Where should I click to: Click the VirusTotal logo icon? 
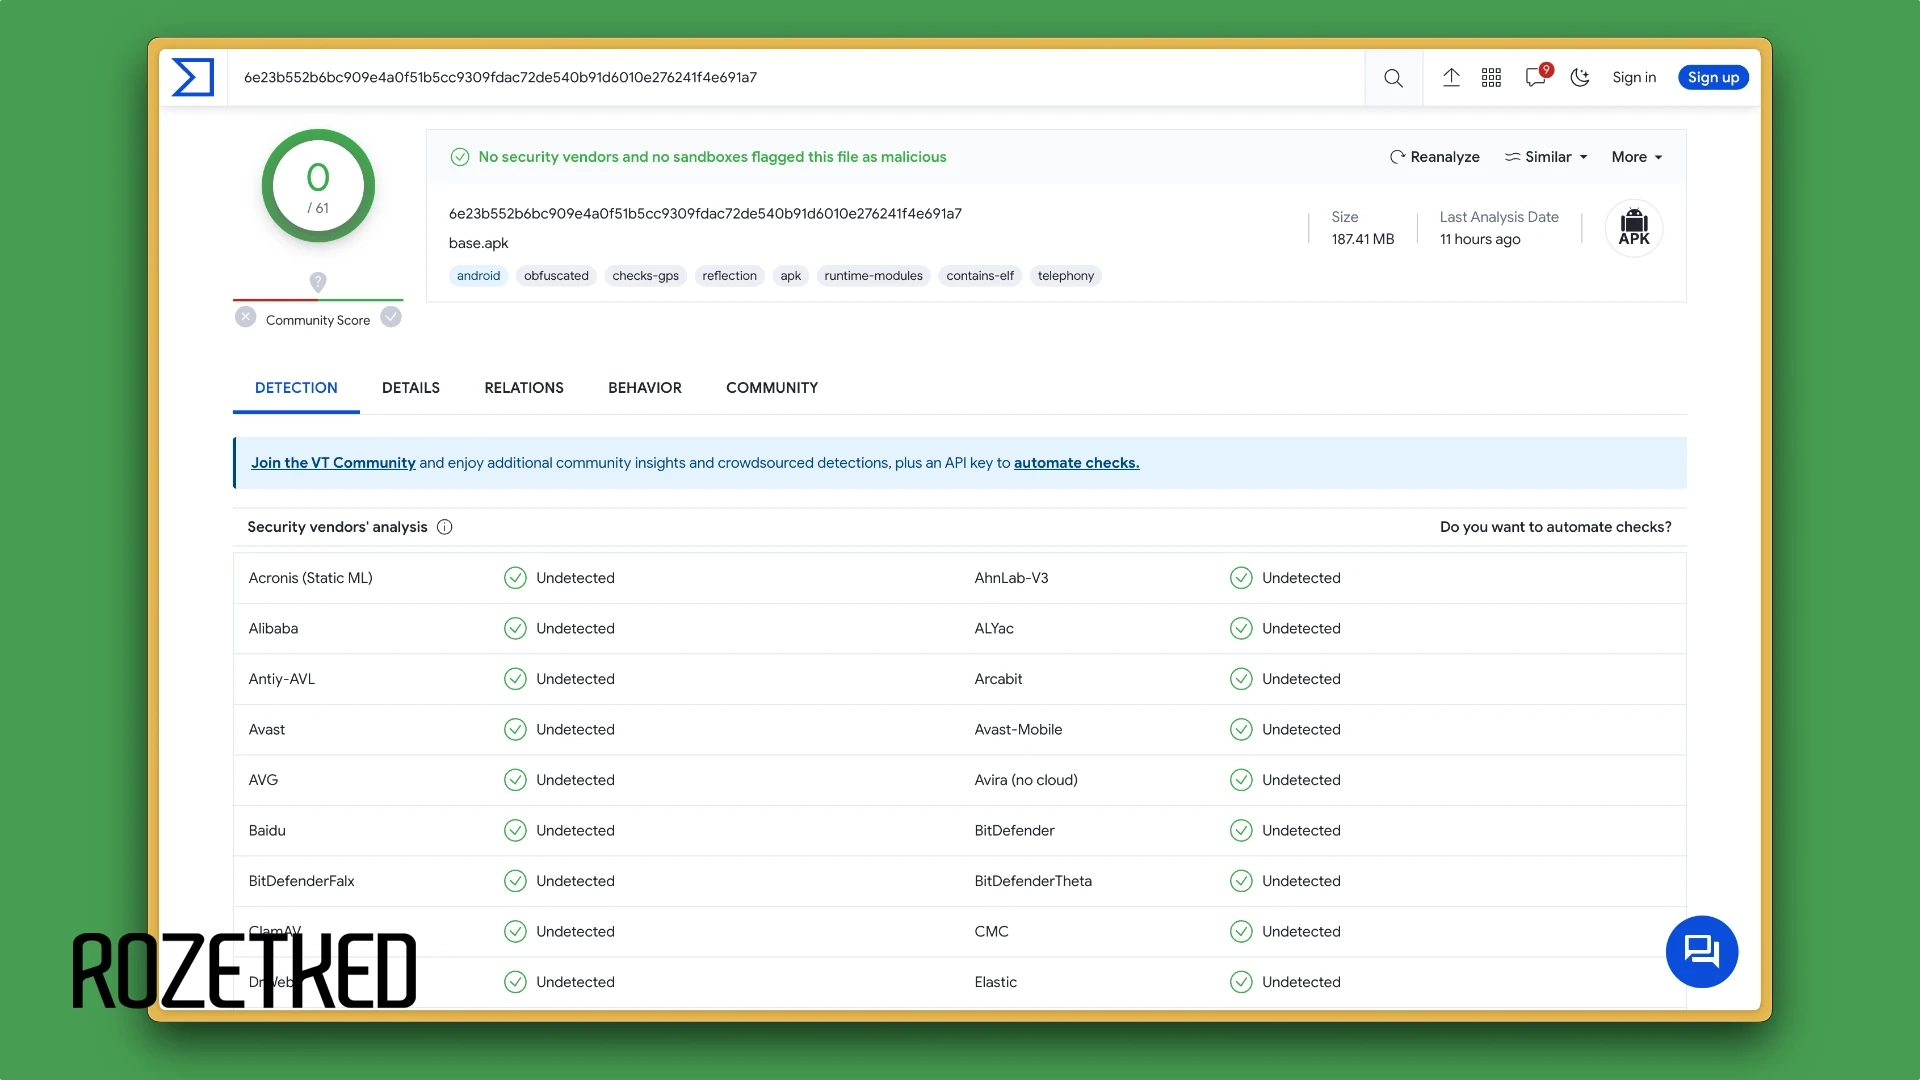tap(193, 77)
